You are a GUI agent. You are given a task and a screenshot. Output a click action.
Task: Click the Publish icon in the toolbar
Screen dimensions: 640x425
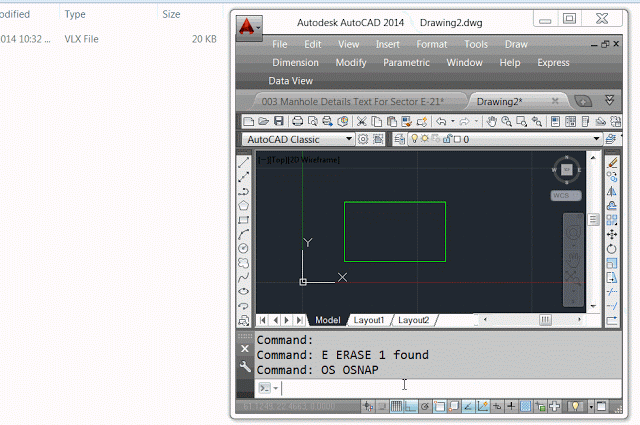(327, 121)
